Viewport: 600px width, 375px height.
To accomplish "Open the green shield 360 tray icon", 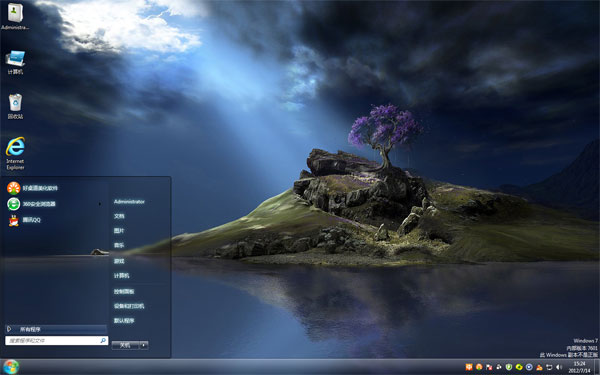I will point(509,367).
